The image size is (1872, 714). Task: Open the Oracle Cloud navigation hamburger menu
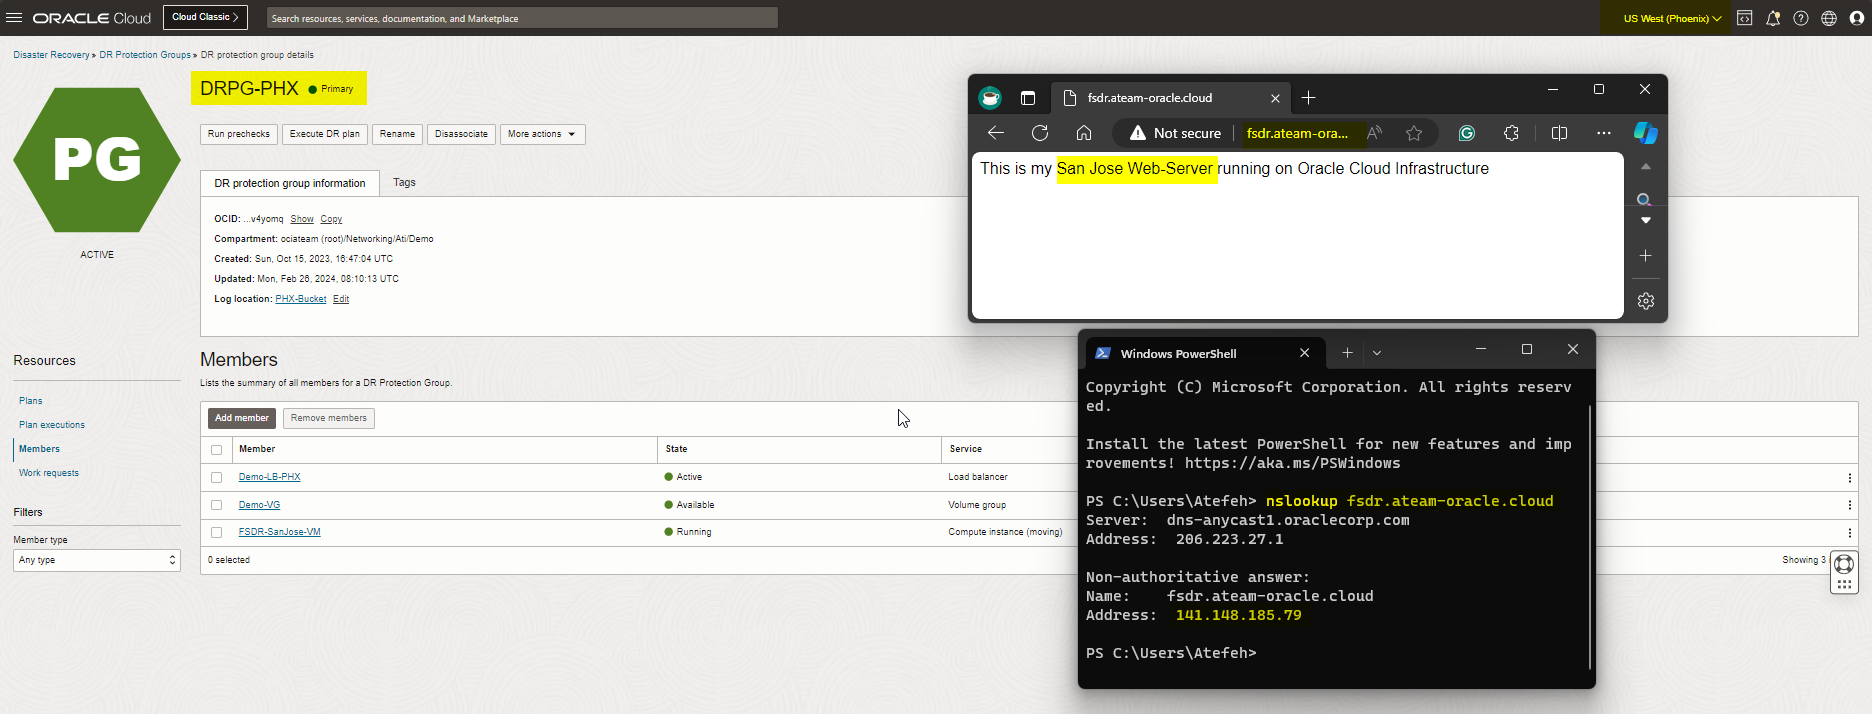[14, 18]
